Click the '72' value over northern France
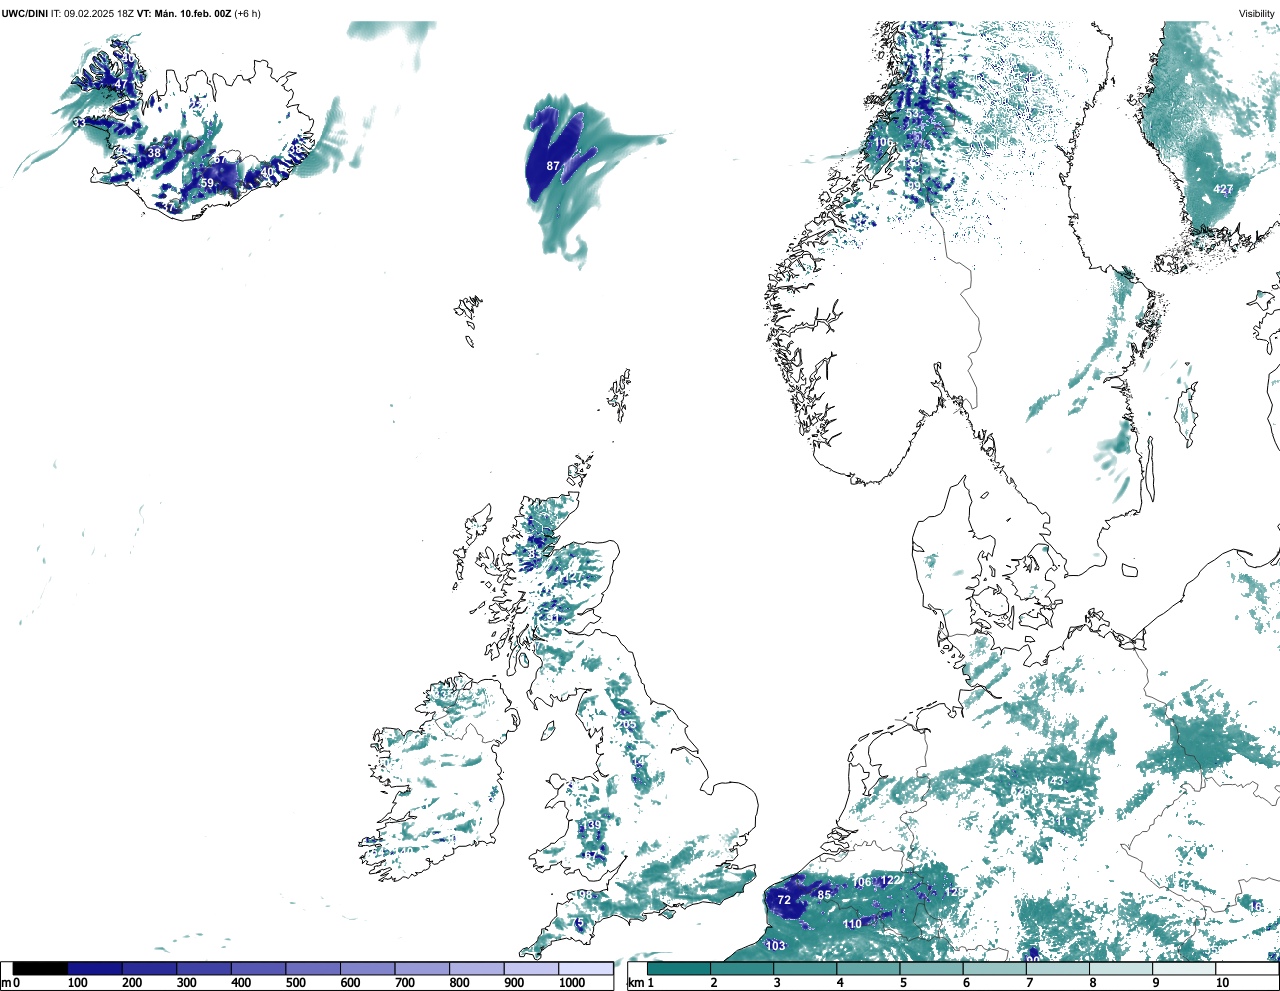Image resolution: width=1280 pixels, height=991 pixels. [784, 900]
